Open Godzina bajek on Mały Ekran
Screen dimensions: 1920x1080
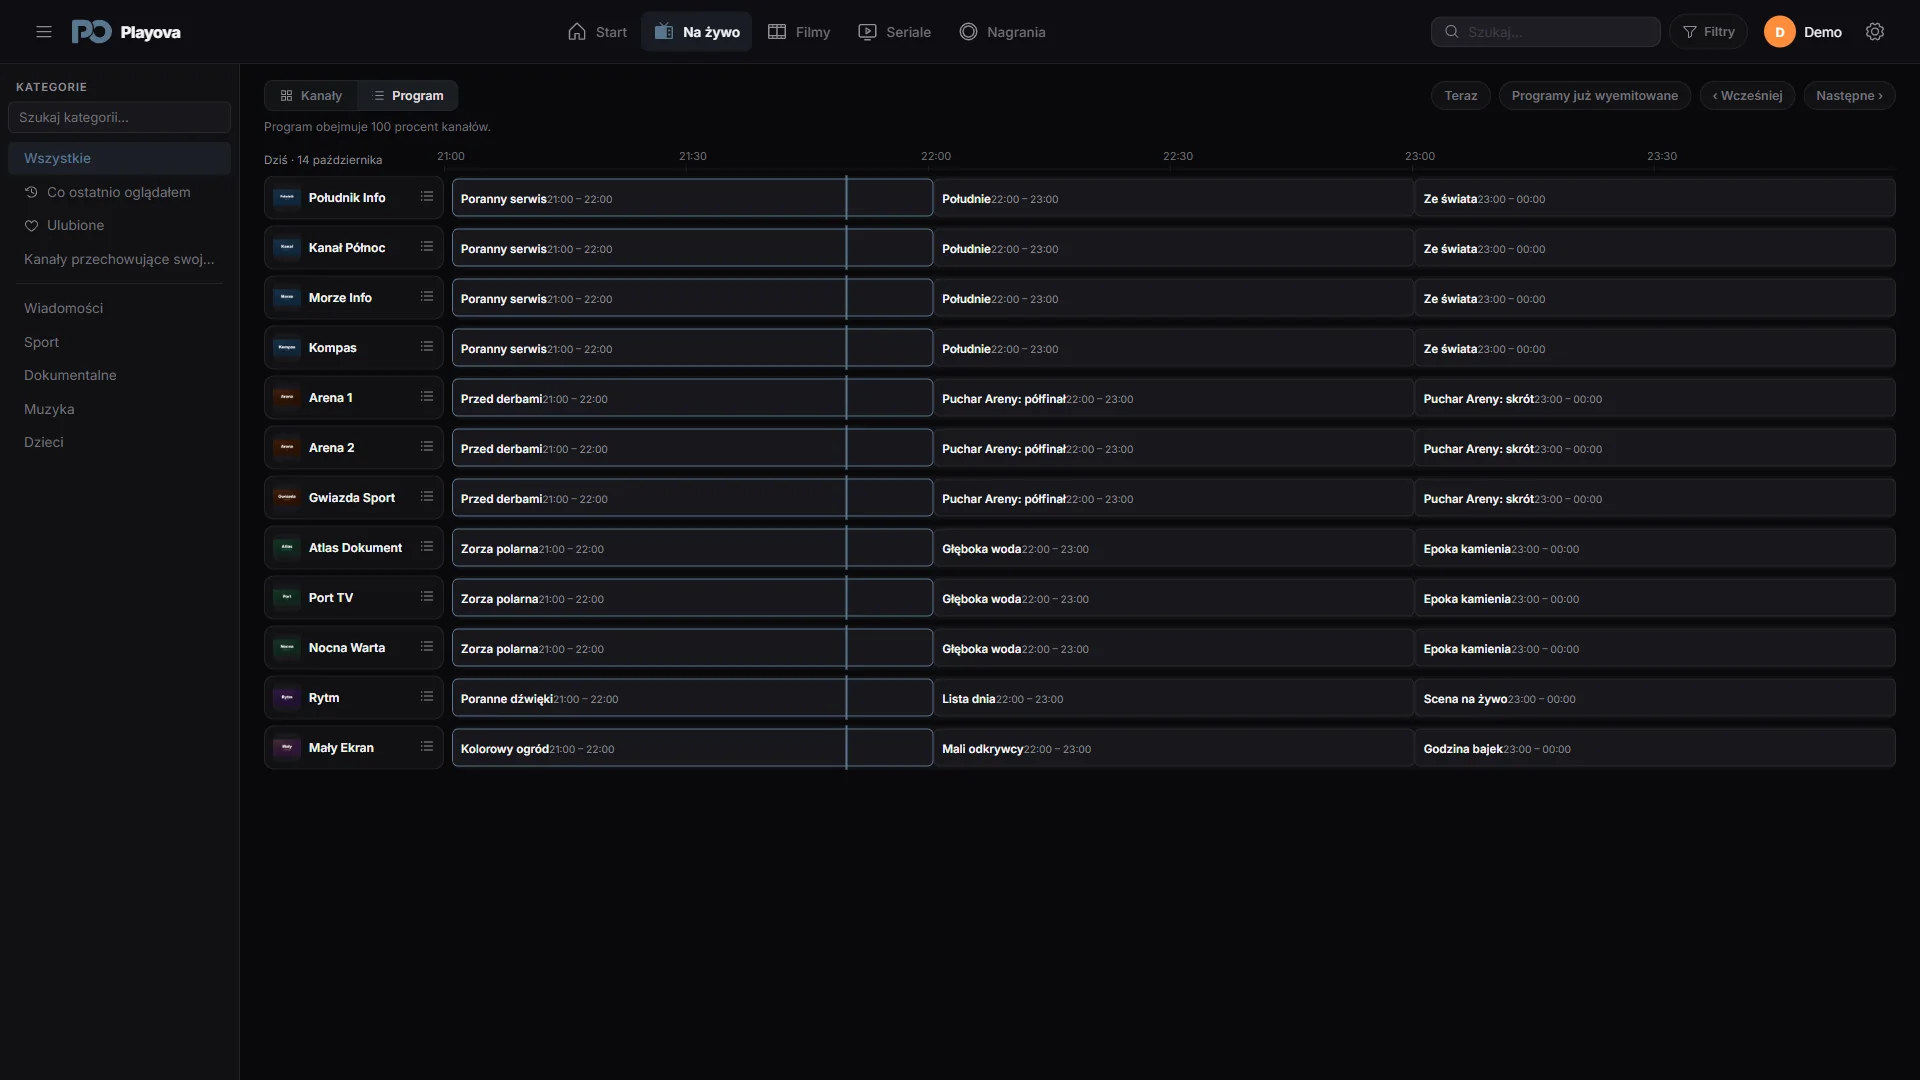pos(1655,748)
